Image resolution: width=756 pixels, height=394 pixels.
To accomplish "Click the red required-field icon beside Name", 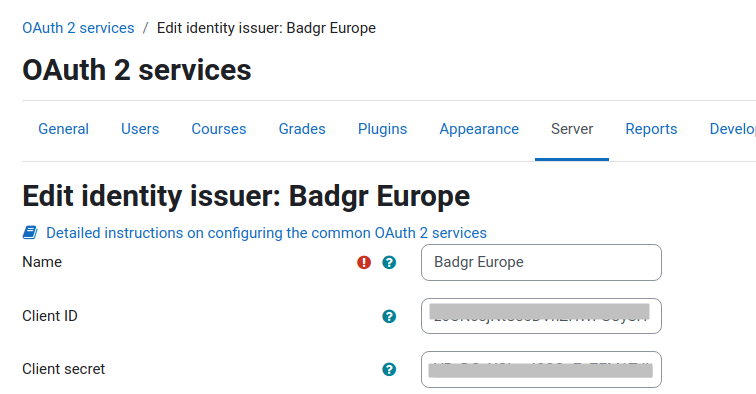I will tap(364, 262).
